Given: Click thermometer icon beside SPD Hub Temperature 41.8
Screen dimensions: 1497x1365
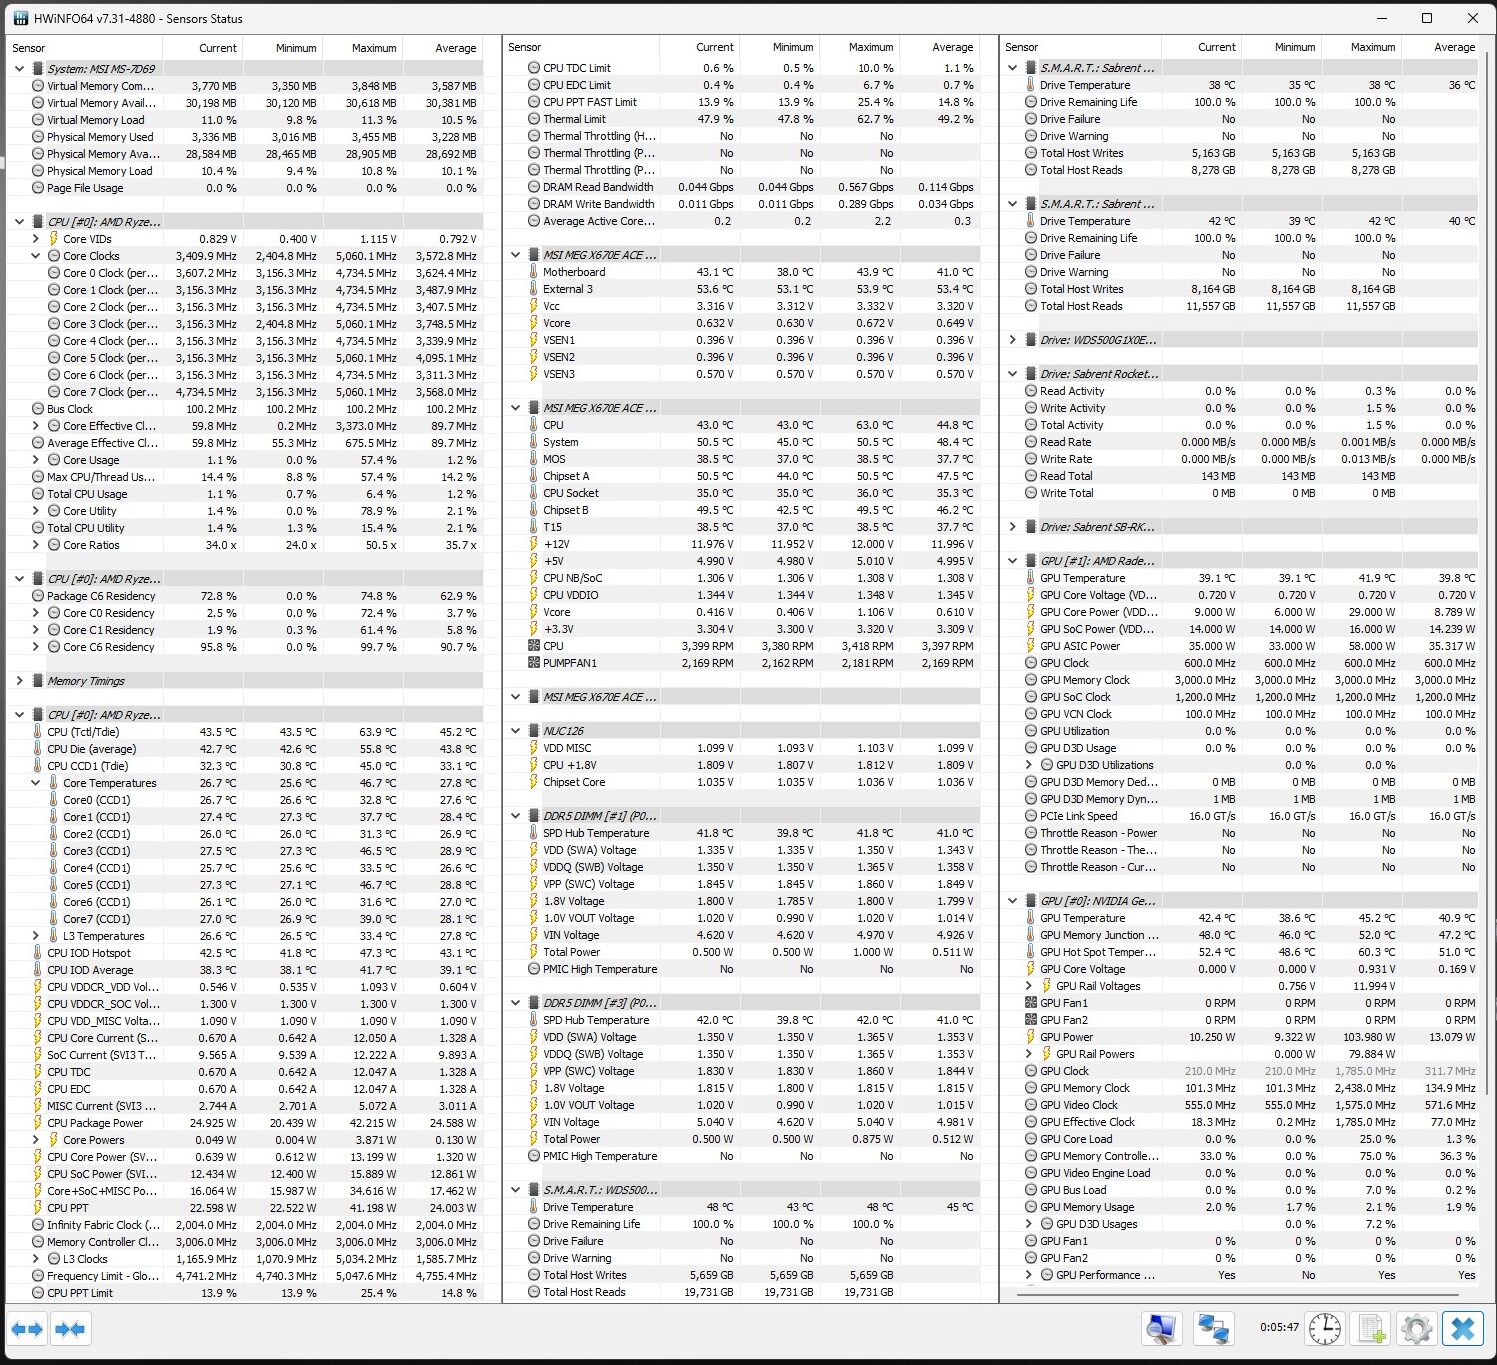Looking at the screenshot, I should pyautogui.click(x=533, y=833).
